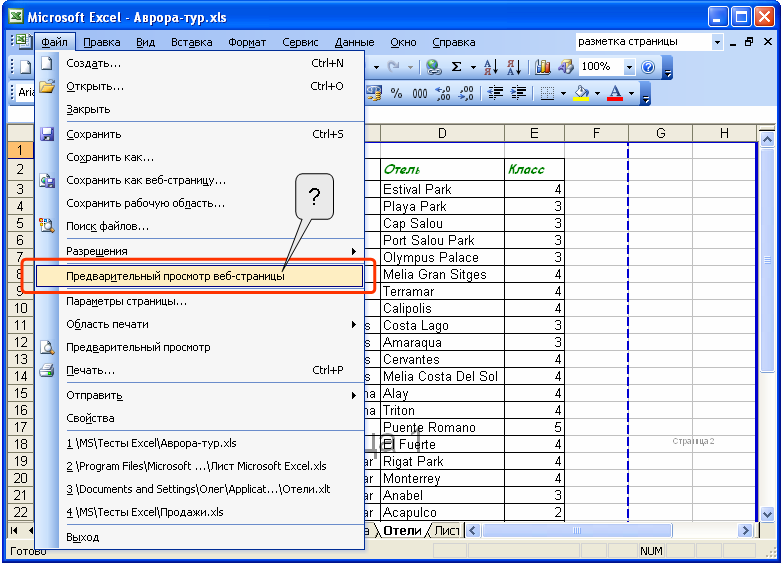The width and height of the screenshot is (784, 565).
Task: Choose Сохранить как веб-страницу... entry
Action: (x=199, y=180)
